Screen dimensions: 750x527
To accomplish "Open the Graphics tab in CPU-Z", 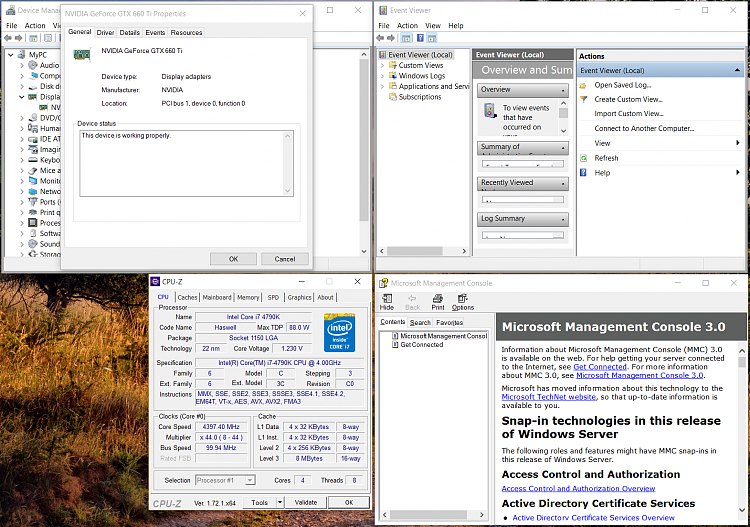I will (x=299, y=297).
